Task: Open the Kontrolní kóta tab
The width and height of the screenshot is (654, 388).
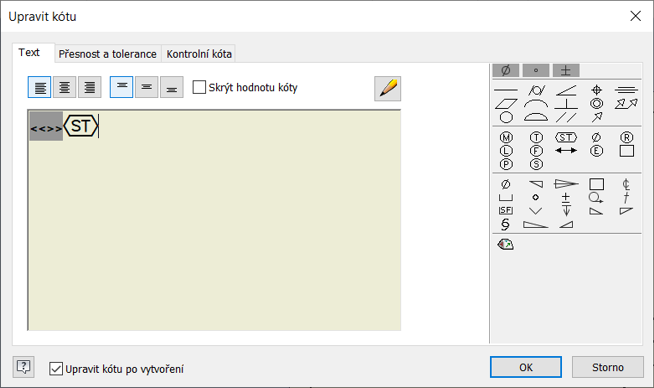Action: (x=199, y=54)
